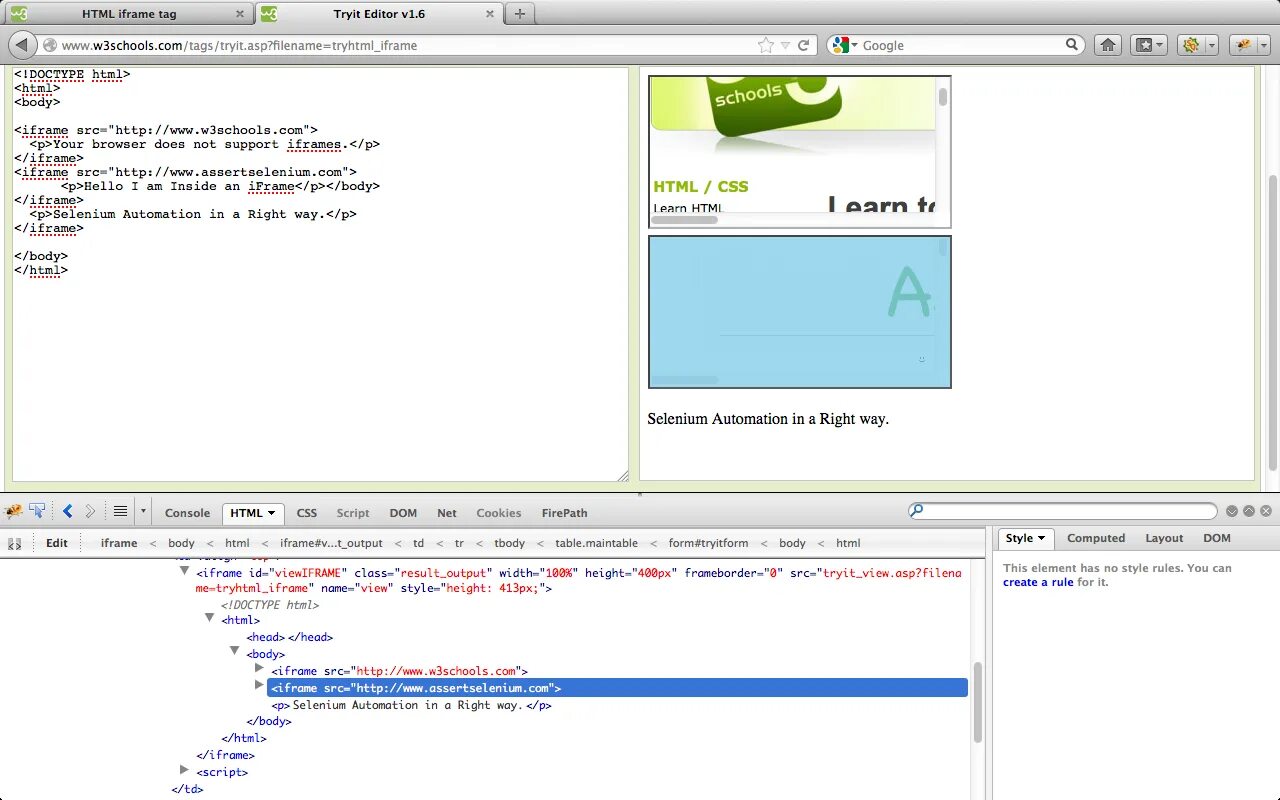
Task: Open the Style side panel dropdown
Action: (x=1041, y=538)
